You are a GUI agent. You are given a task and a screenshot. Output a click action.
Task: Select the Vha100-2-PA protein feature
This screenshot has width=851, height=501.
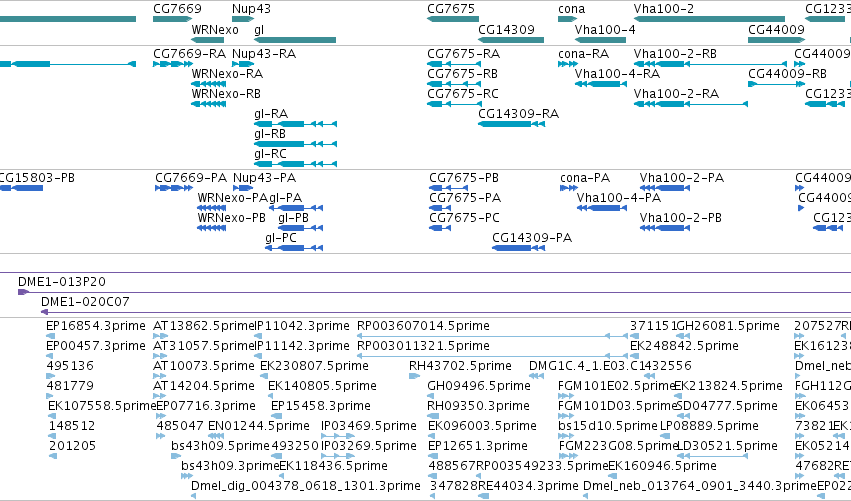tap(665, 188)
